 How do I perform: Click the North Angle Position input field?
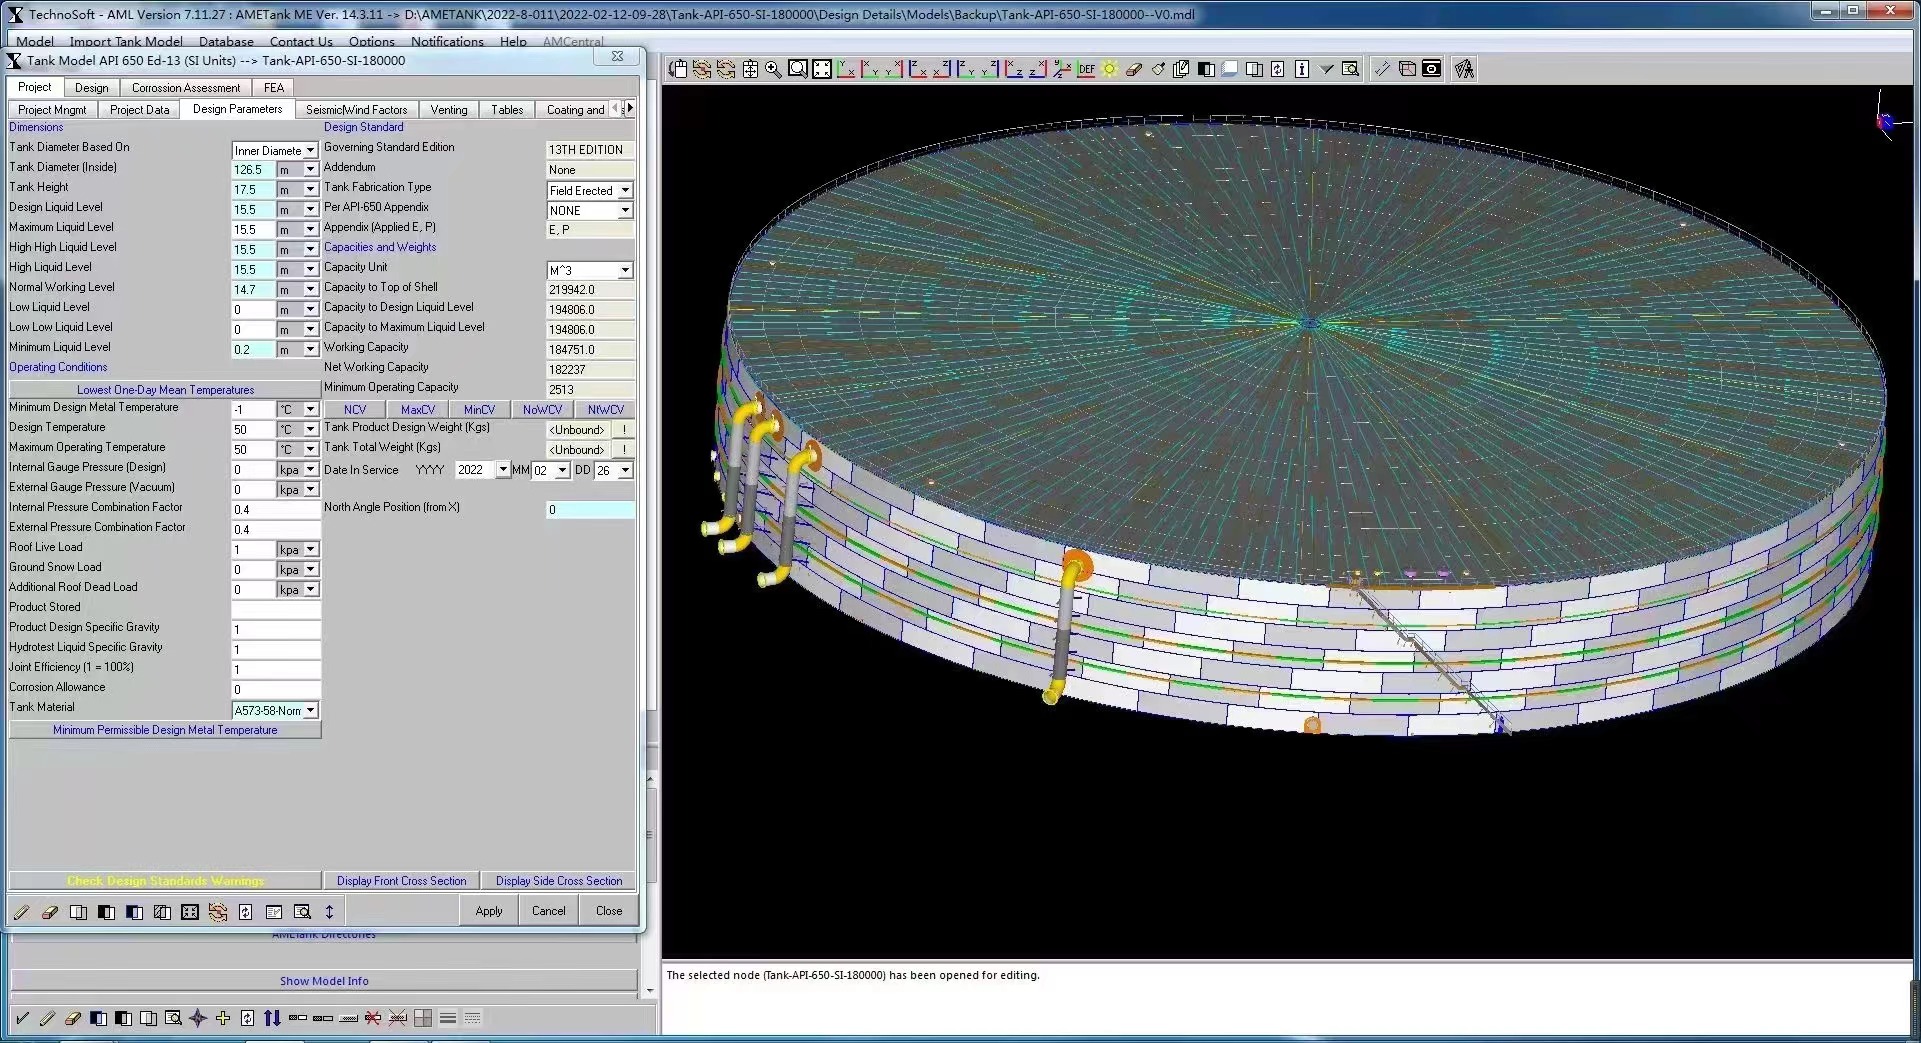pos(590,510)
